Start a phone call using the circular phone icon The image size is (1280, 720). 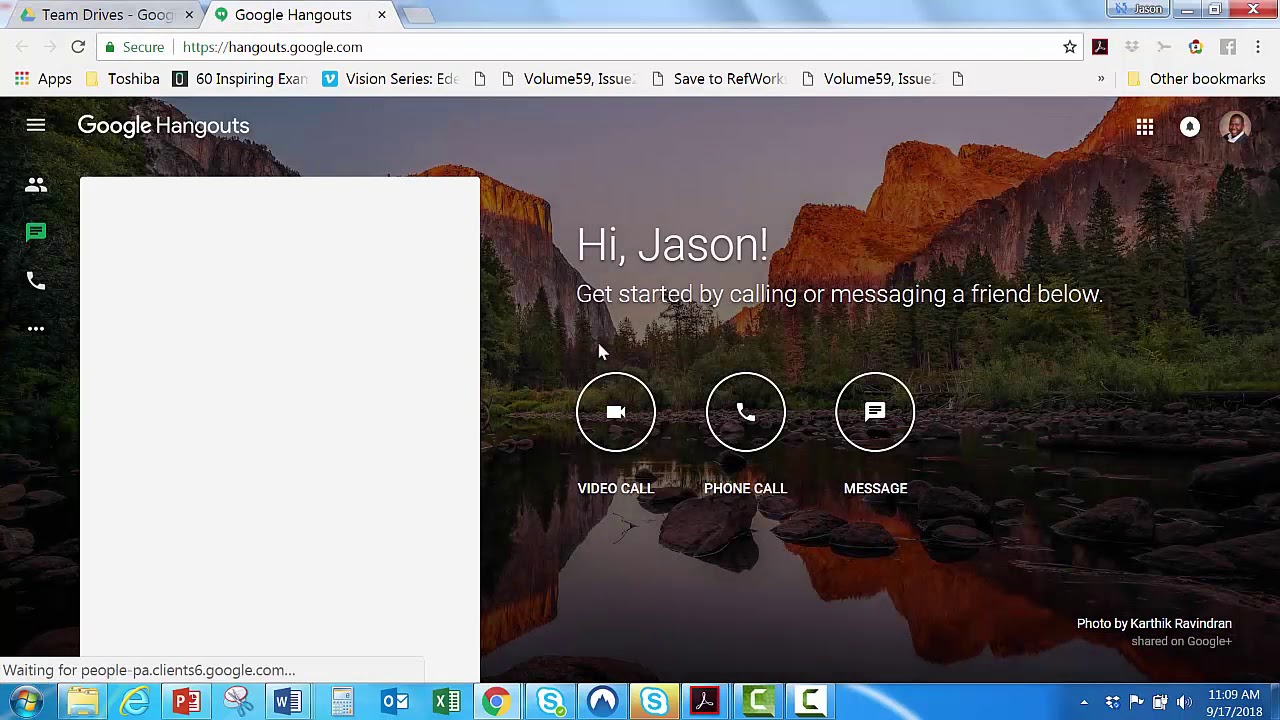[x=745, y=412]
